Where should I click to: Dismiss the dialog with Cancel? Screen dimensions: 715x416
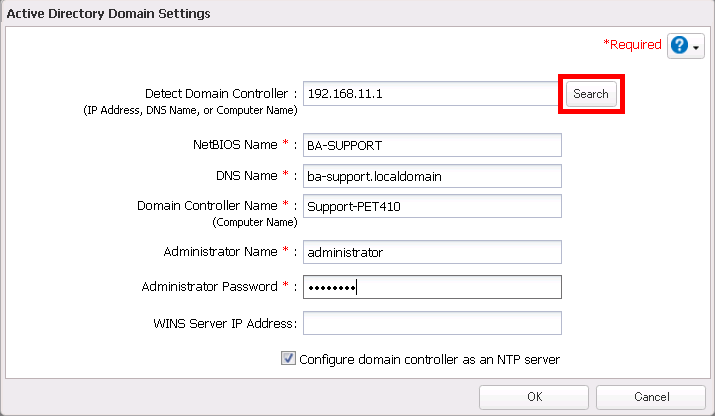click(653, 397)
